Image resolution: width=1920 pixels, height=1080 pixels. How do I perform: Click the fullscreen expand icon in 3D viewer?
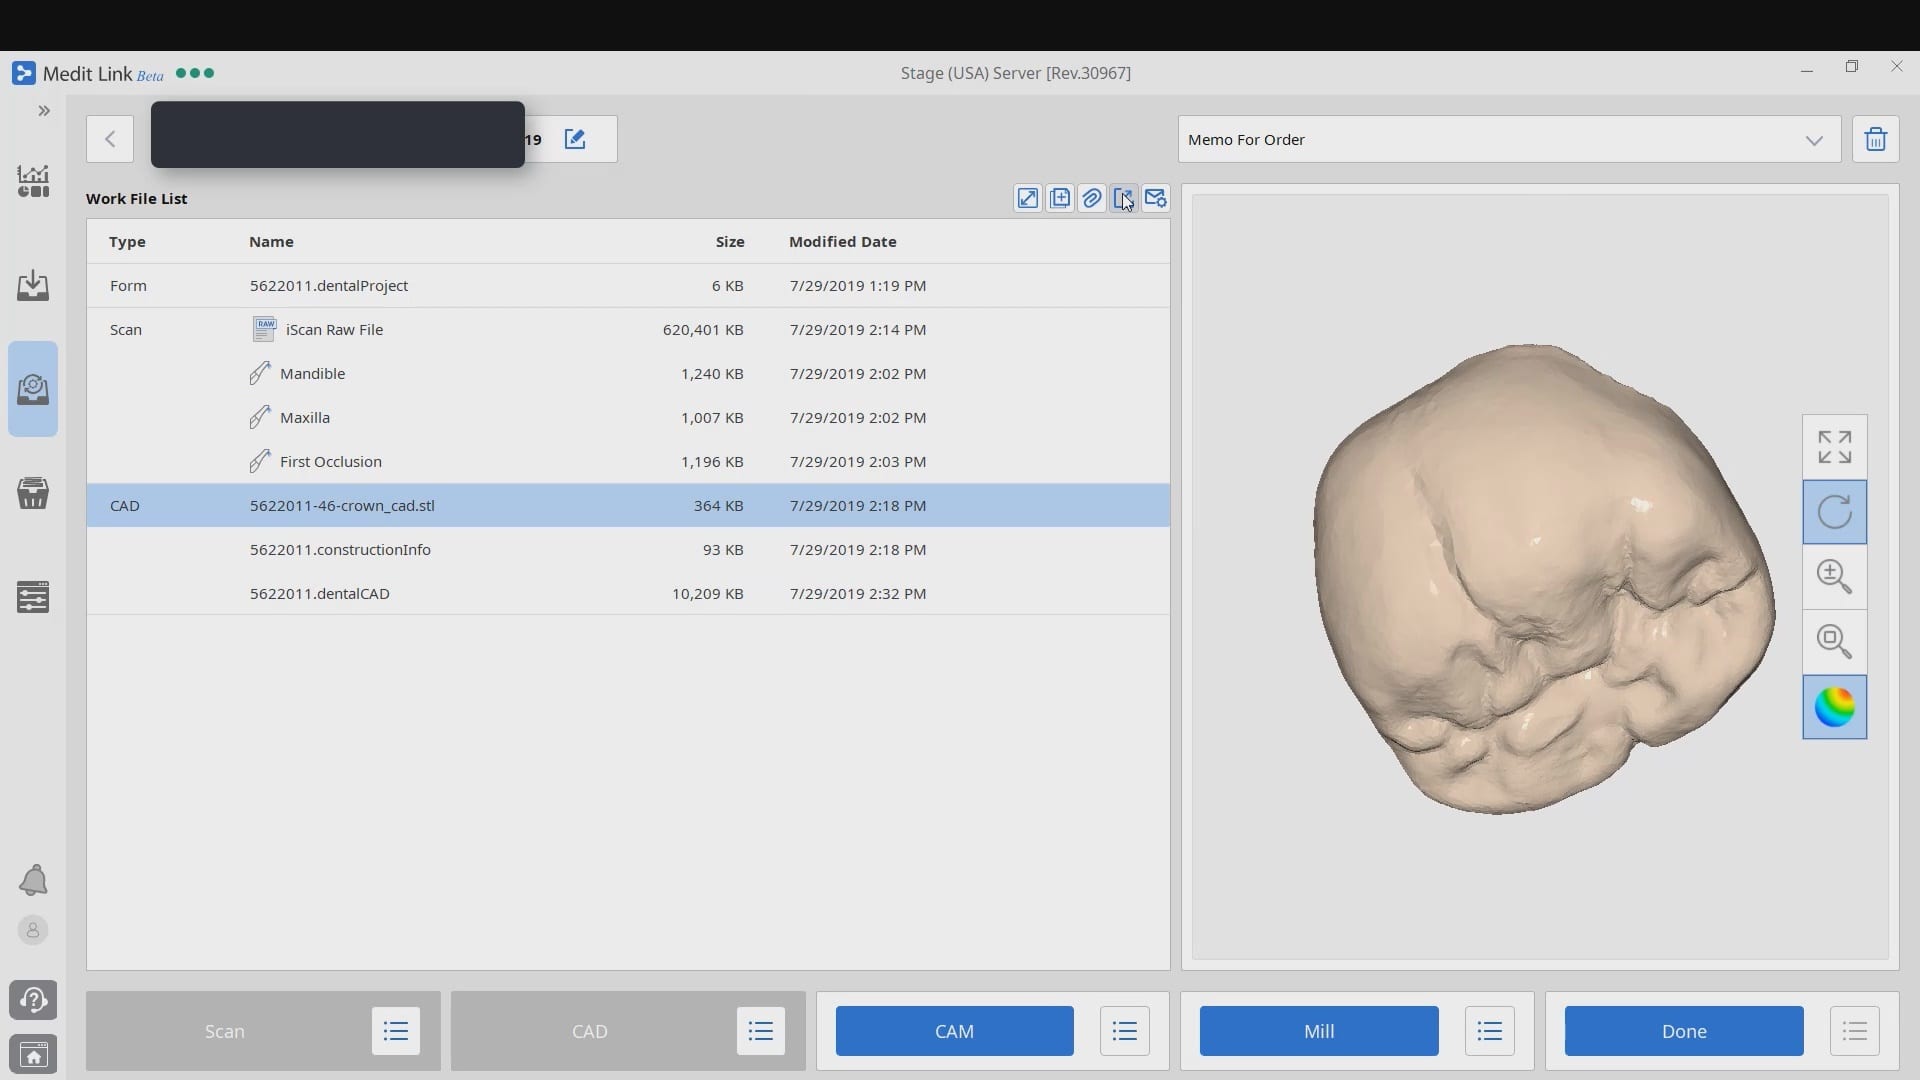(x=1834, y=447)
